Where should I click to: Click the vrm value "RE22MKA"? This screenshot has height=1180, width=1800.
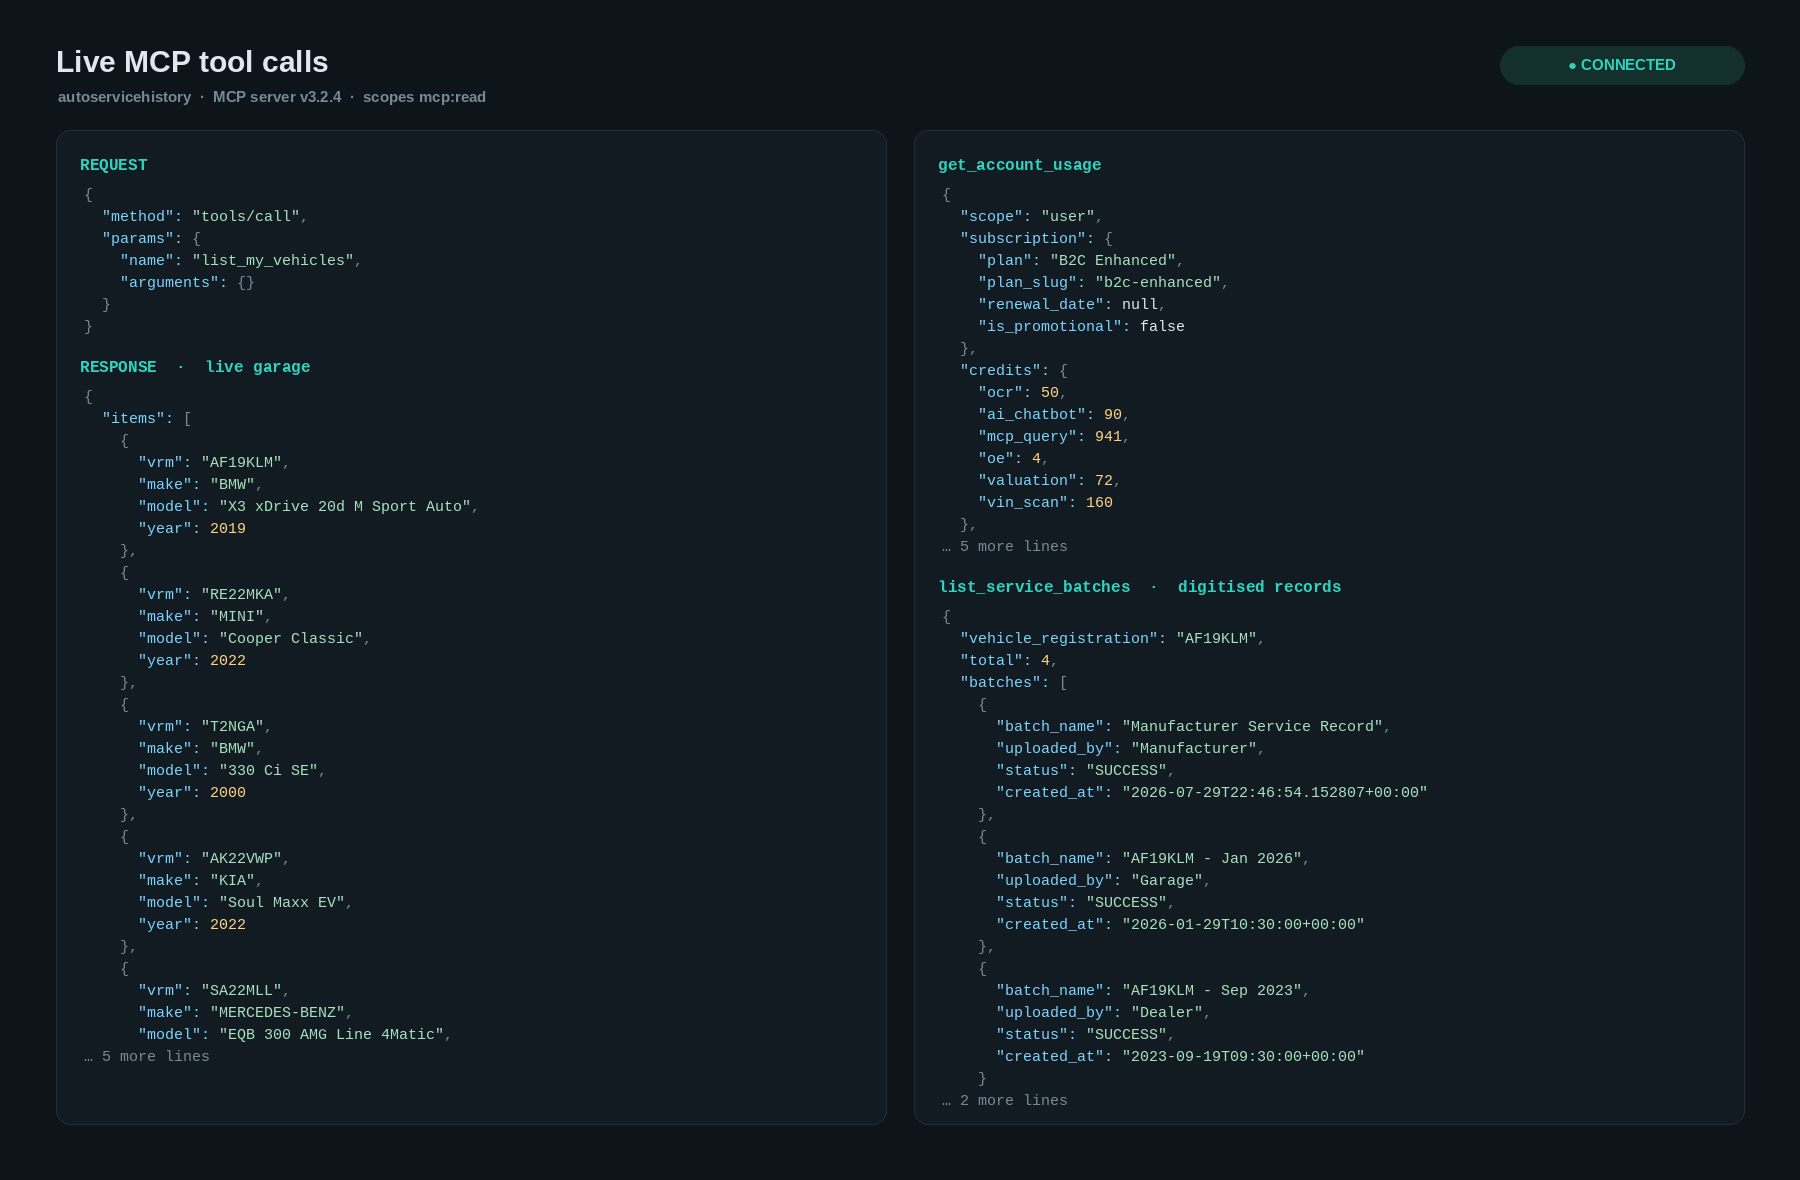[x=241, y=595]
